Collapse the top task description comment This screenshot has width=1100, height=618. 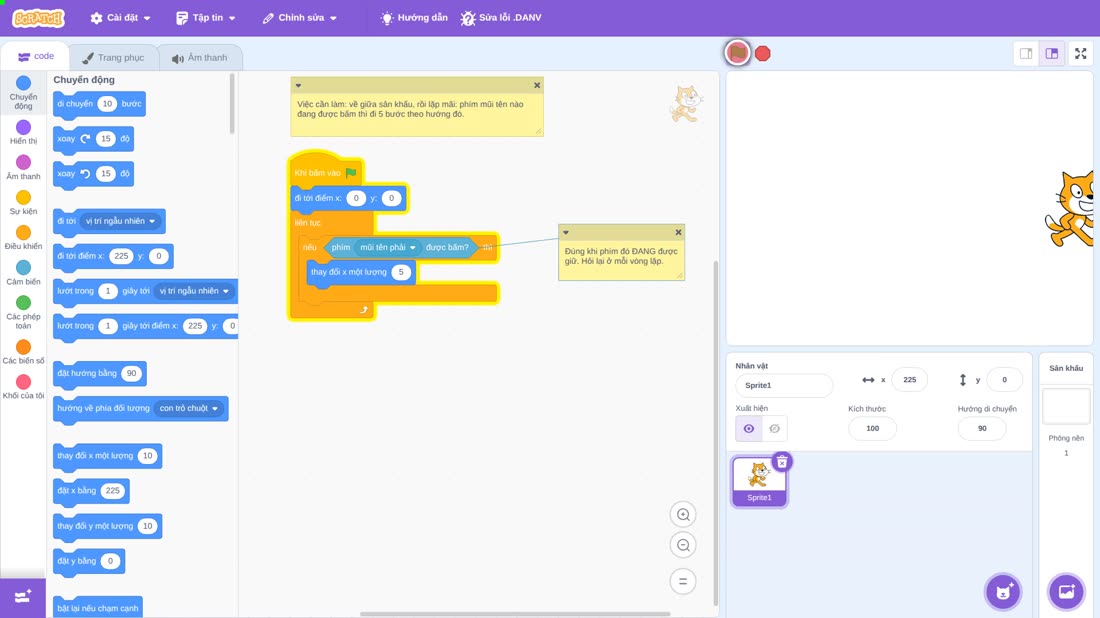[x=298, y=86]
